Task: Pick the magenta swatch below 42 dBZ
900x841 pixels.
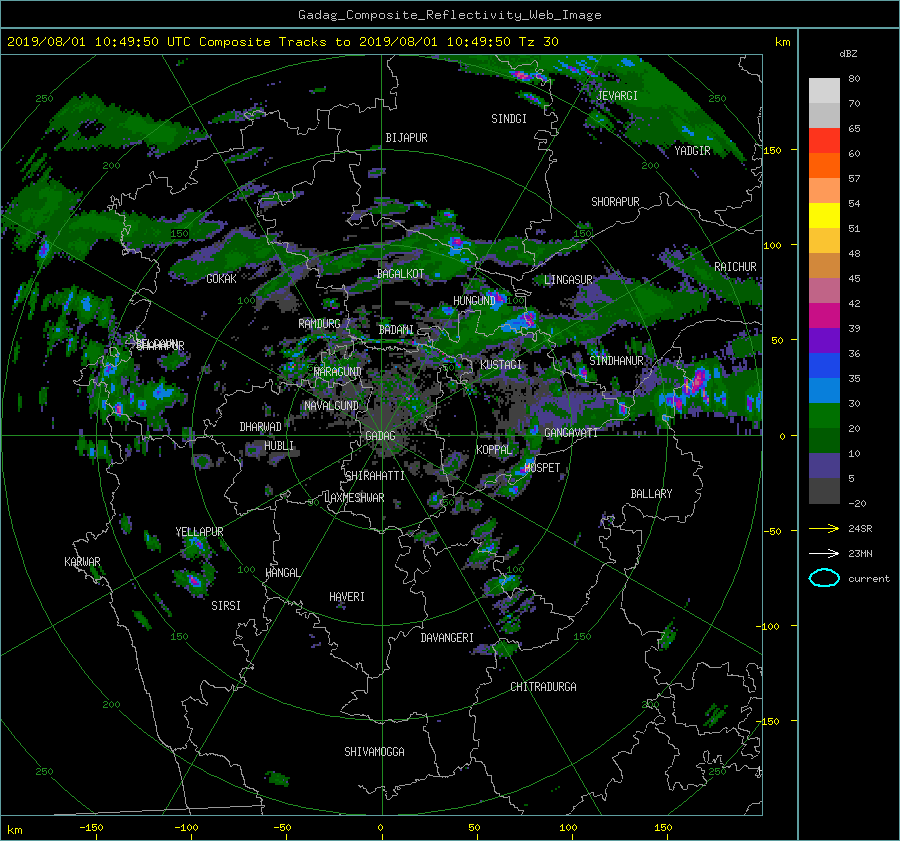Action: 824,315
